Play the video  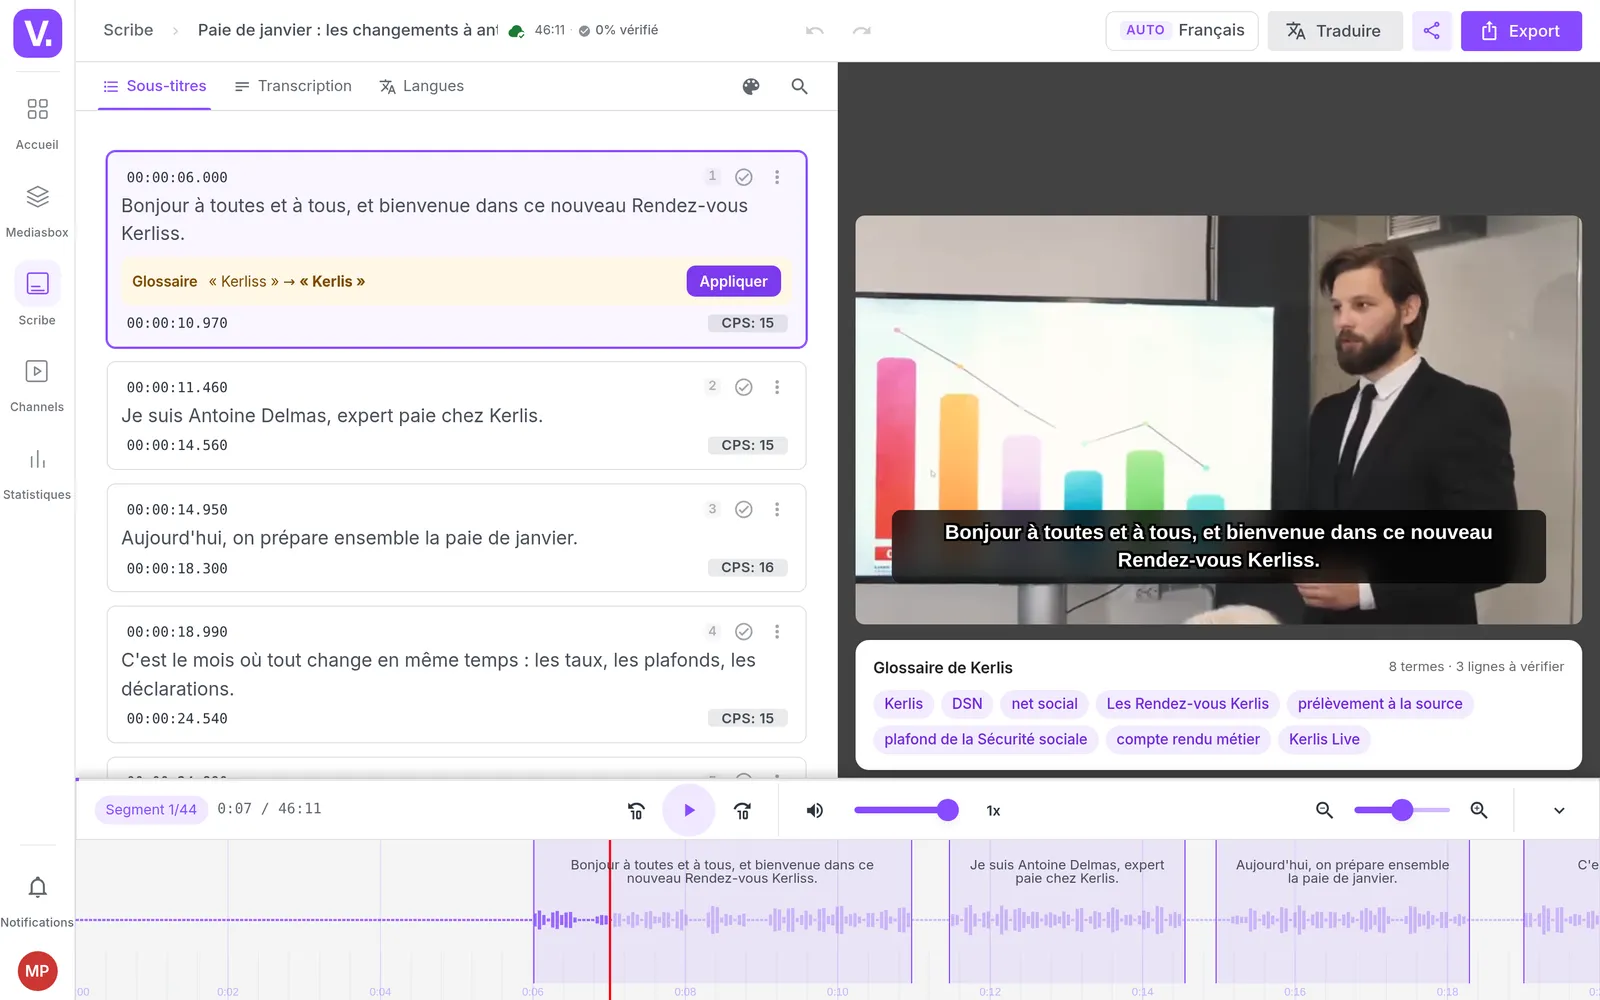(689, 811)
